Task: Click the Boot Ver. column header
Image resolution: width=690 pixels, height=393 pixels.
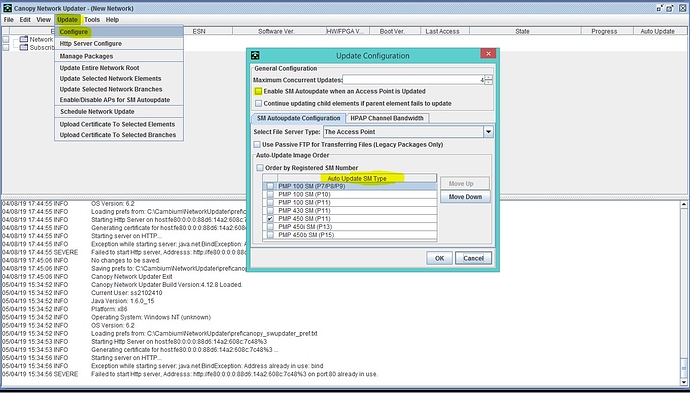Action: click(x=395, y=31)
